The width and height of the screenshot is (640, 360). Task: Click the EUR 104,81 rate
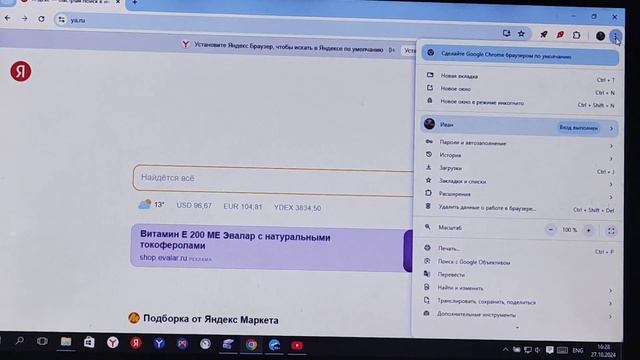[x=242, y=207]
